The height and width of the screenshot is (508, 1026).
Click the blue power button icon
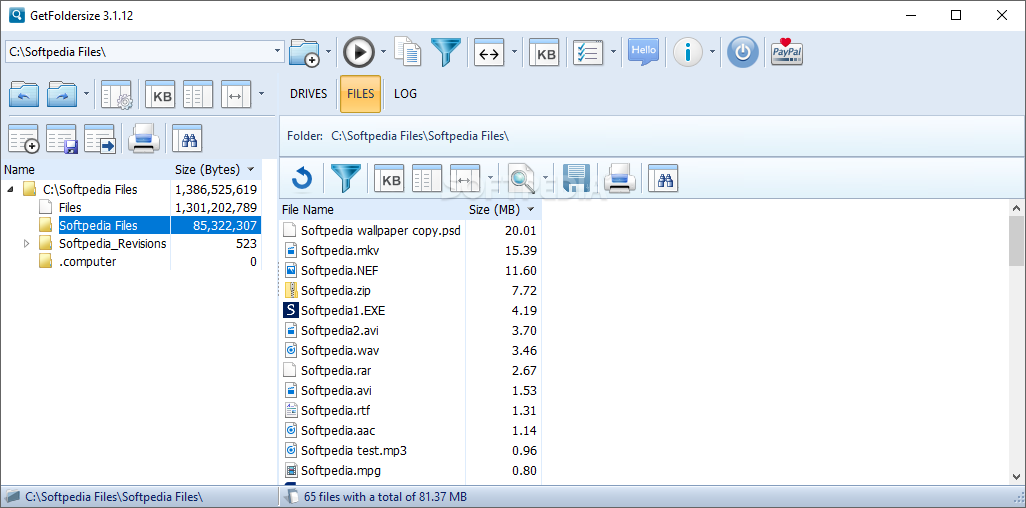743,52
